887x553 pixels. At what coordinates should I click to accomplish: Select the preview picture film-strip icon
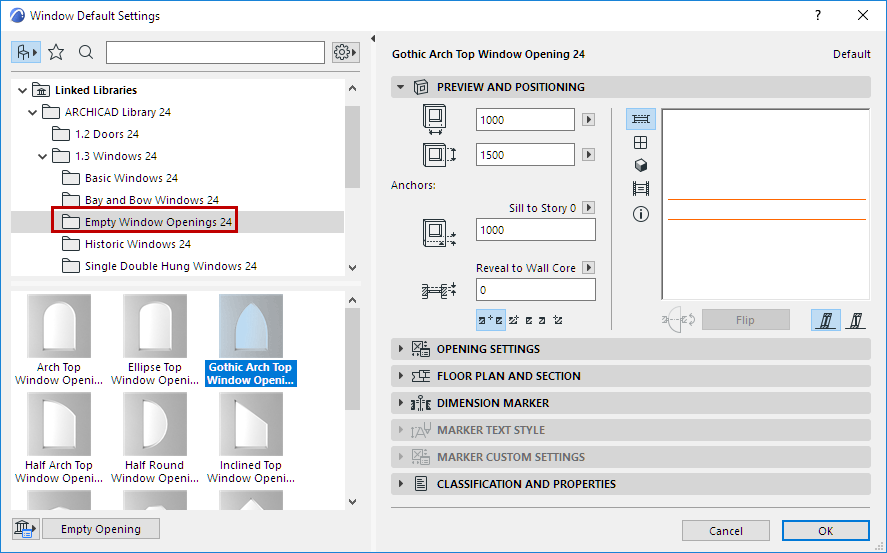point(641,189)
